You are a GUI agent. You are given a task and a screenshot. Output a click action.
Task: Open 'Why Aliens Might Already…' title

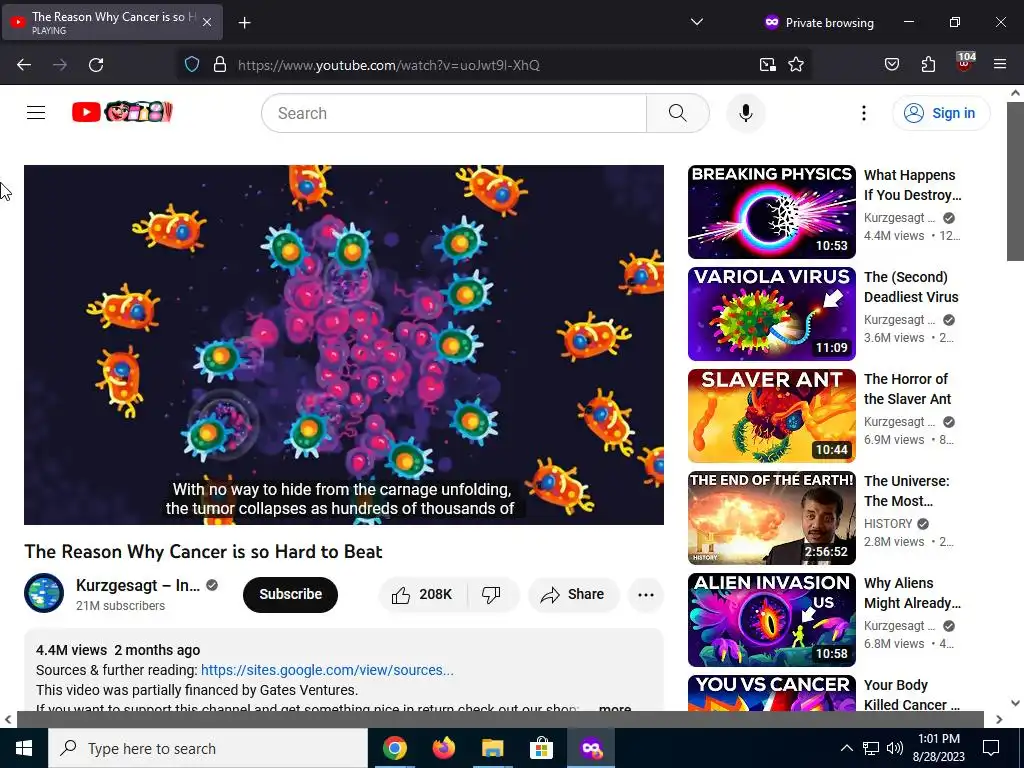pyautogui.click(x=912, y=592)
